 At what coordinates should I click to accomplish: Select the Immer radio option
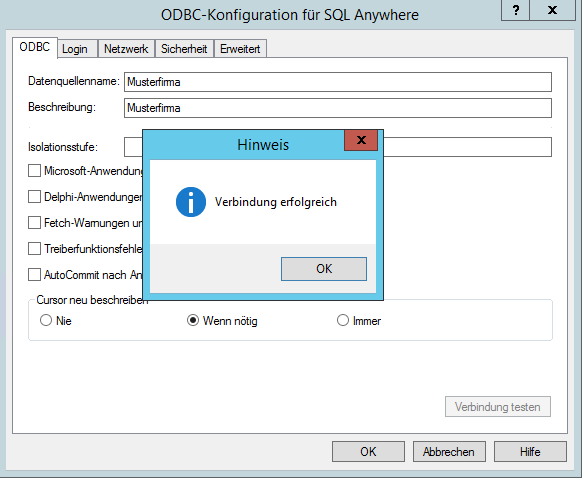click(x=343, y=320)
